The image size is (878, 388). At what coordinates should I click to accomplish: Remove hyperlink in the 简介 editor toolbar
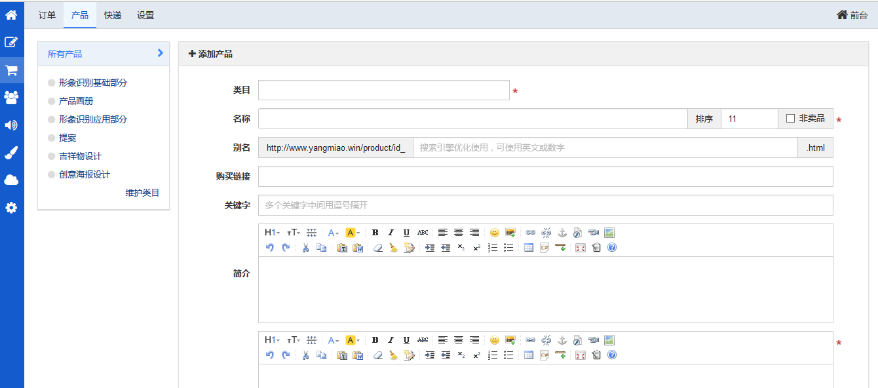click(x=547, y=232)
